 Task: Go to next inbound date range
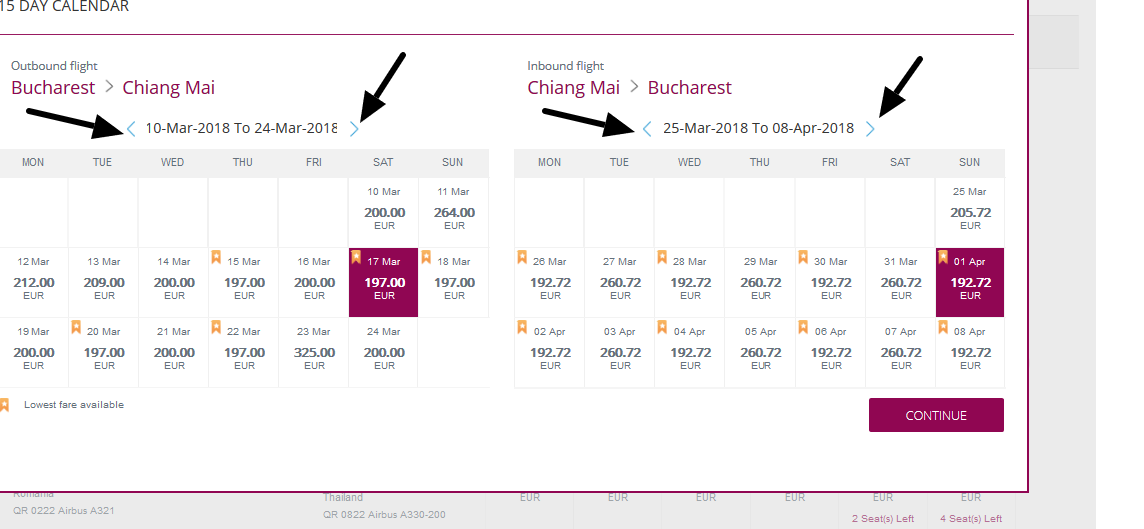(870, 128)
